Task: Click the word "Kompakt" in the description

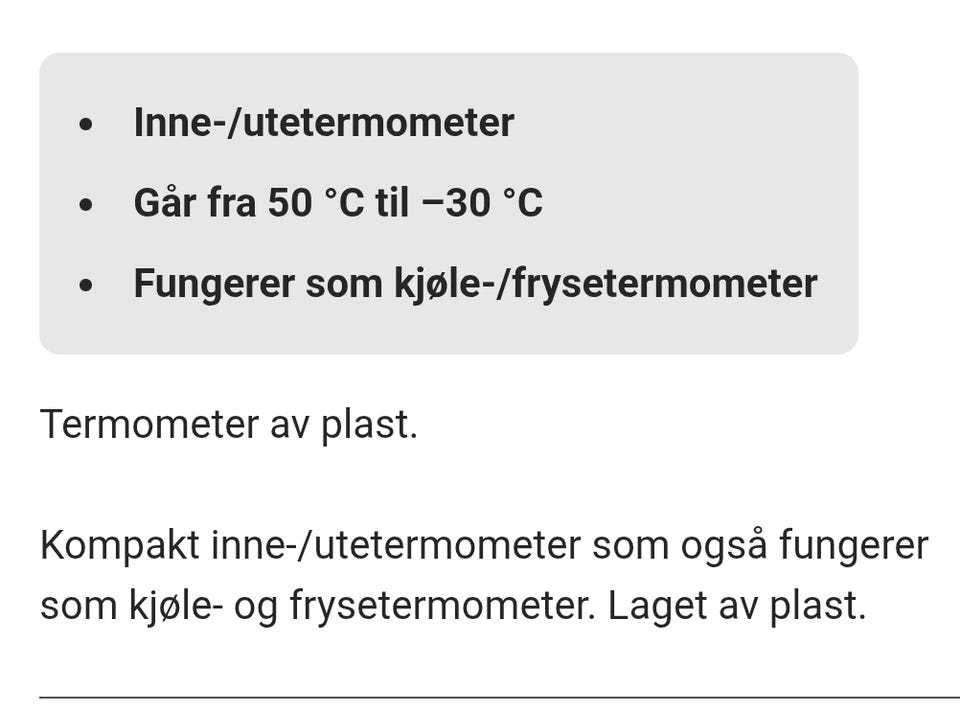Action: [x=120, y=545]
